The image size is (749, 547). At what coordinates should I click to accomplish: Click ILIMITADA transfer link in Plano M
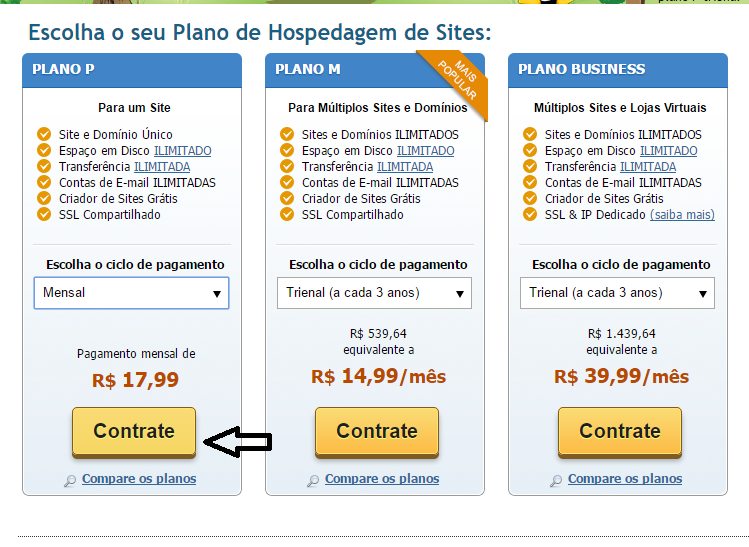tap(405, 167)
